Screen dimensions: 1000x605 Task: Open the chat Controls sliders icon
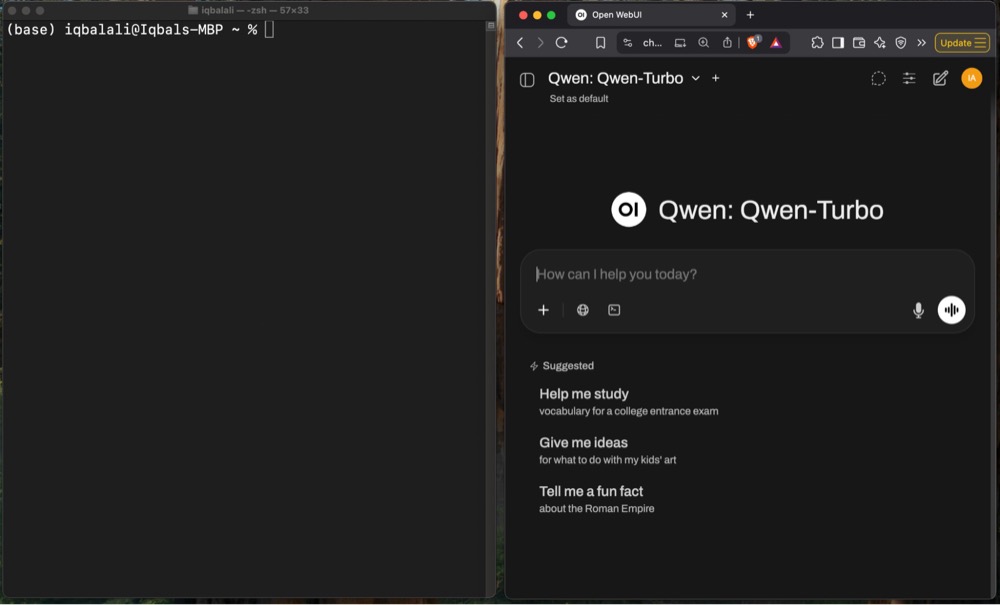pos(909,78)
